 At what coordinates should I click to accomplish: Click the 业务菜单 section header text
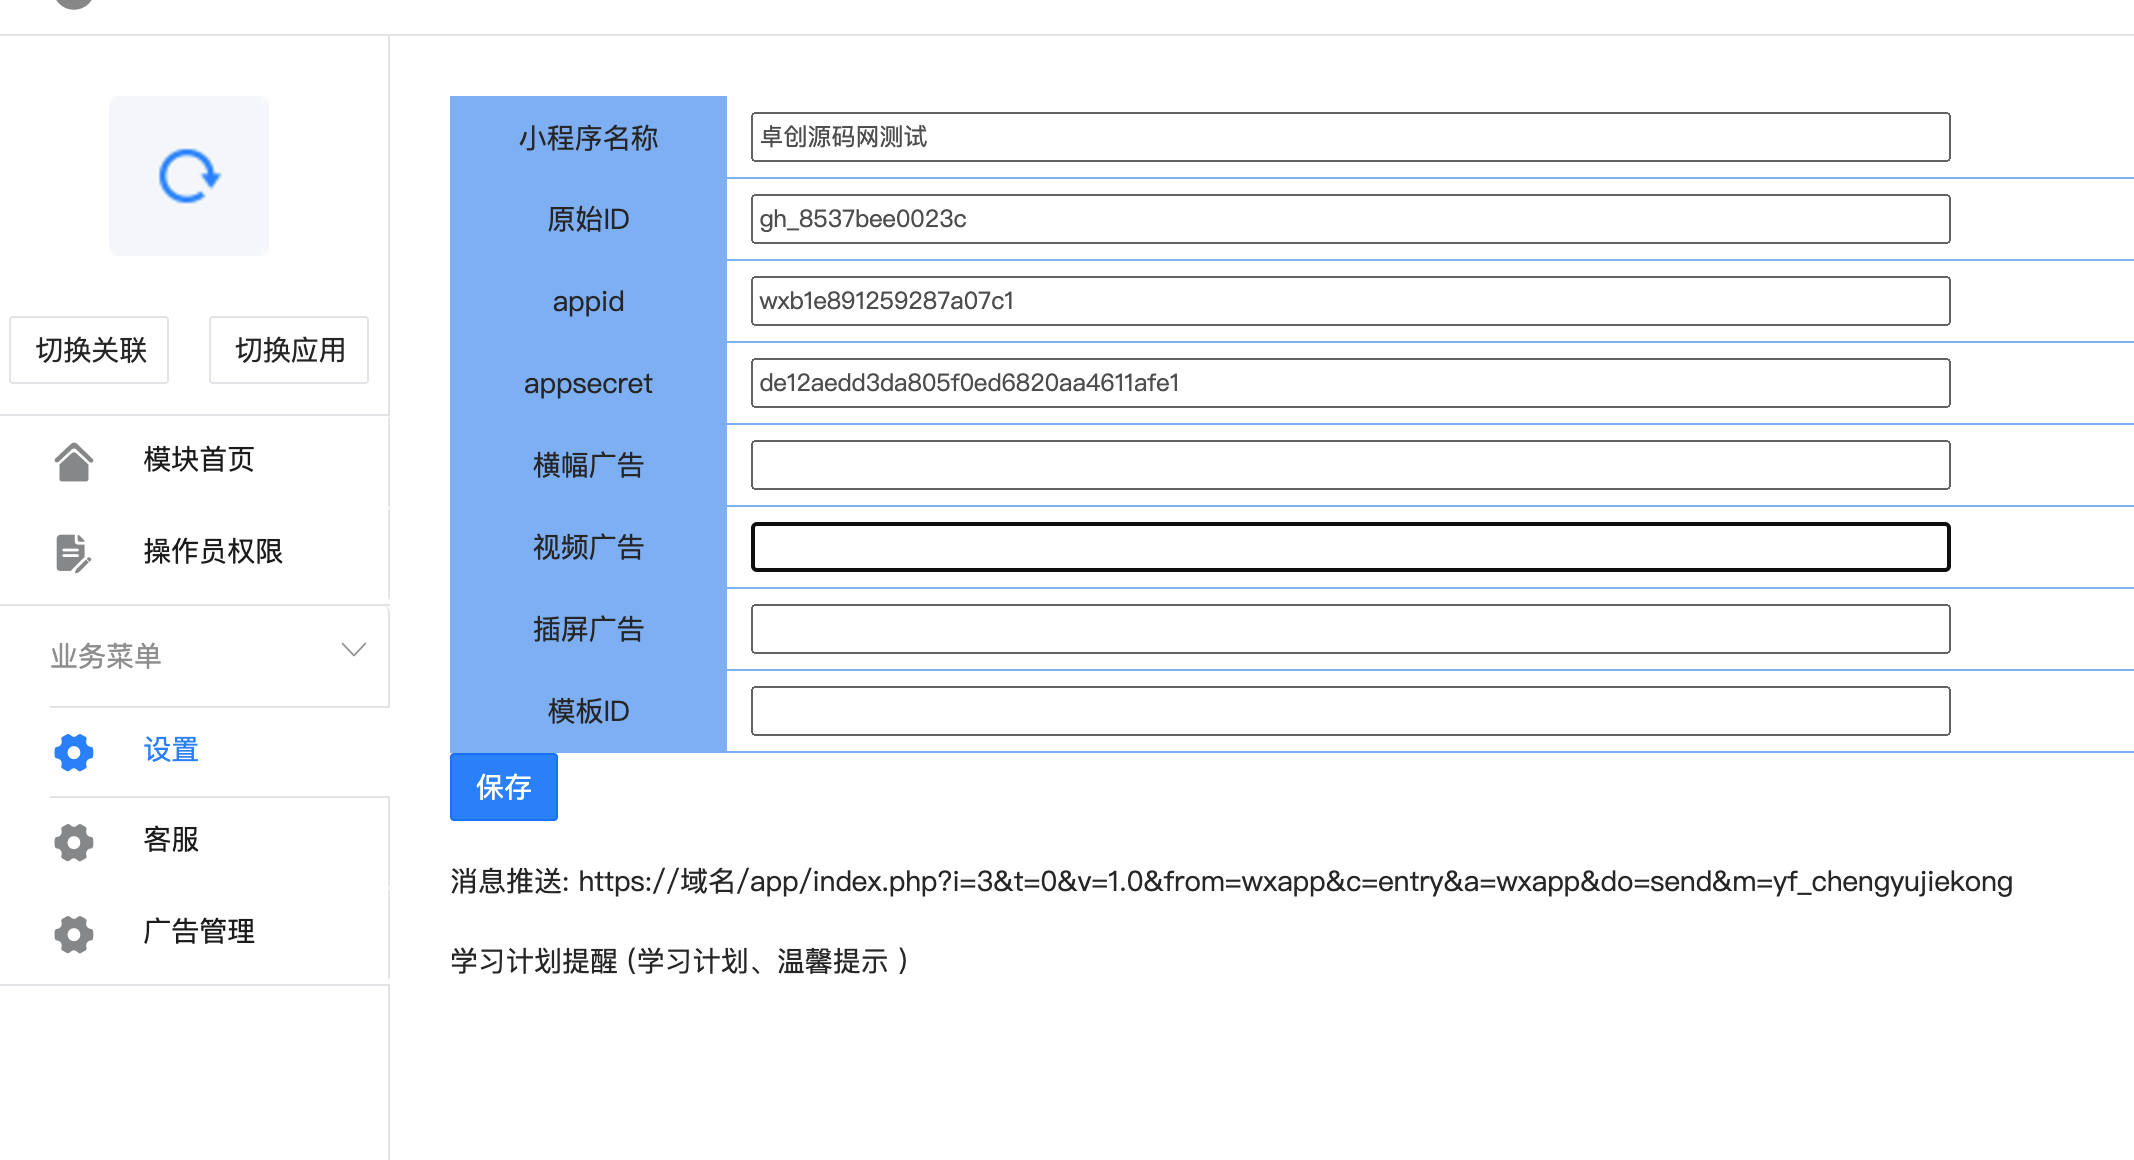click(106, 656)
